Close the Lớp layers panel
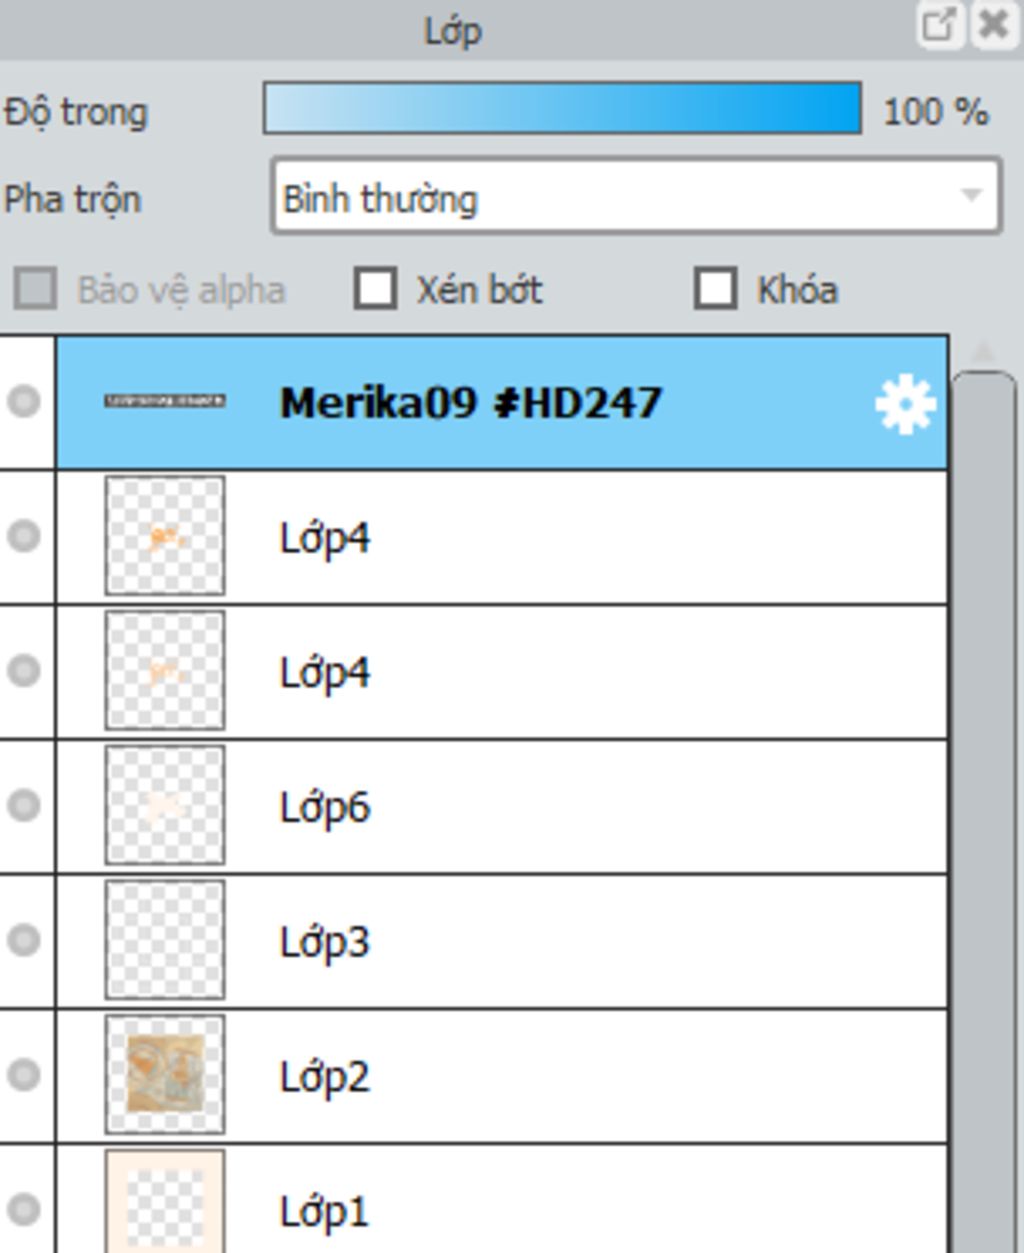This screenshot has height=1253, width=1024. (x=994, y=25)
